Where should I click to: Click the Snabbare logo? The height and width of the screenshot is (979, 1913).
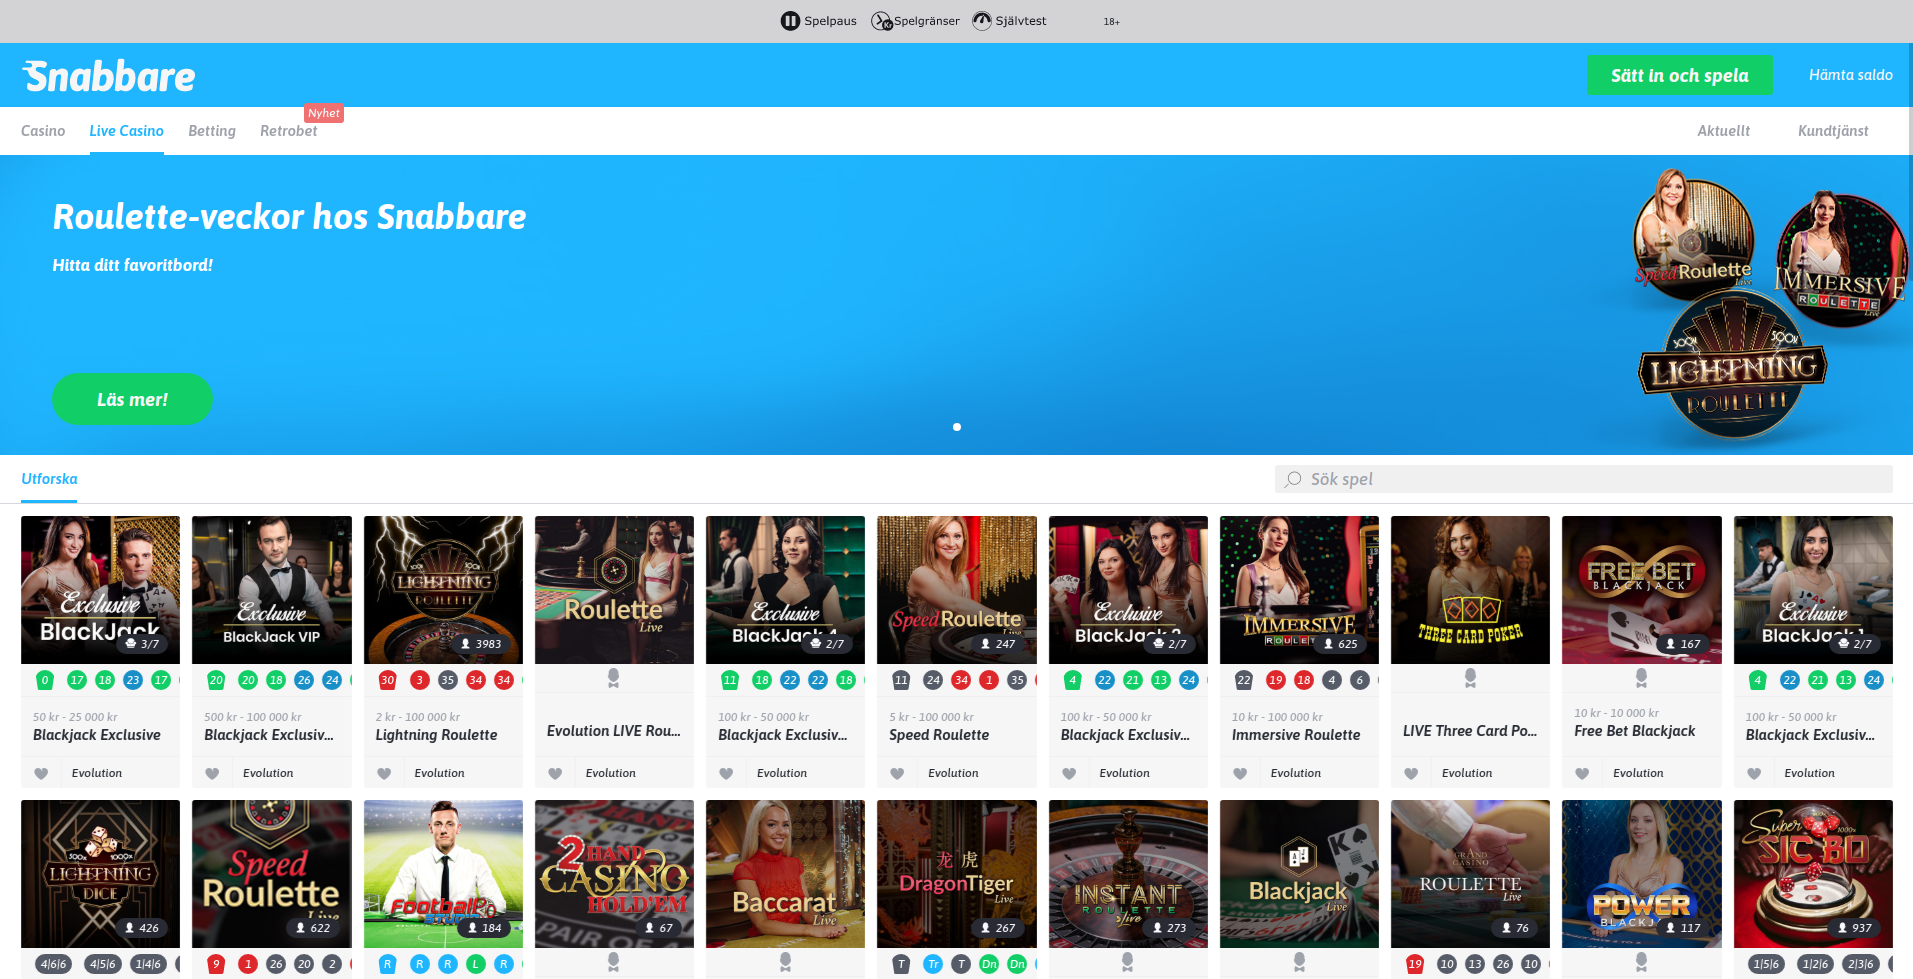(x=109, y=76)
